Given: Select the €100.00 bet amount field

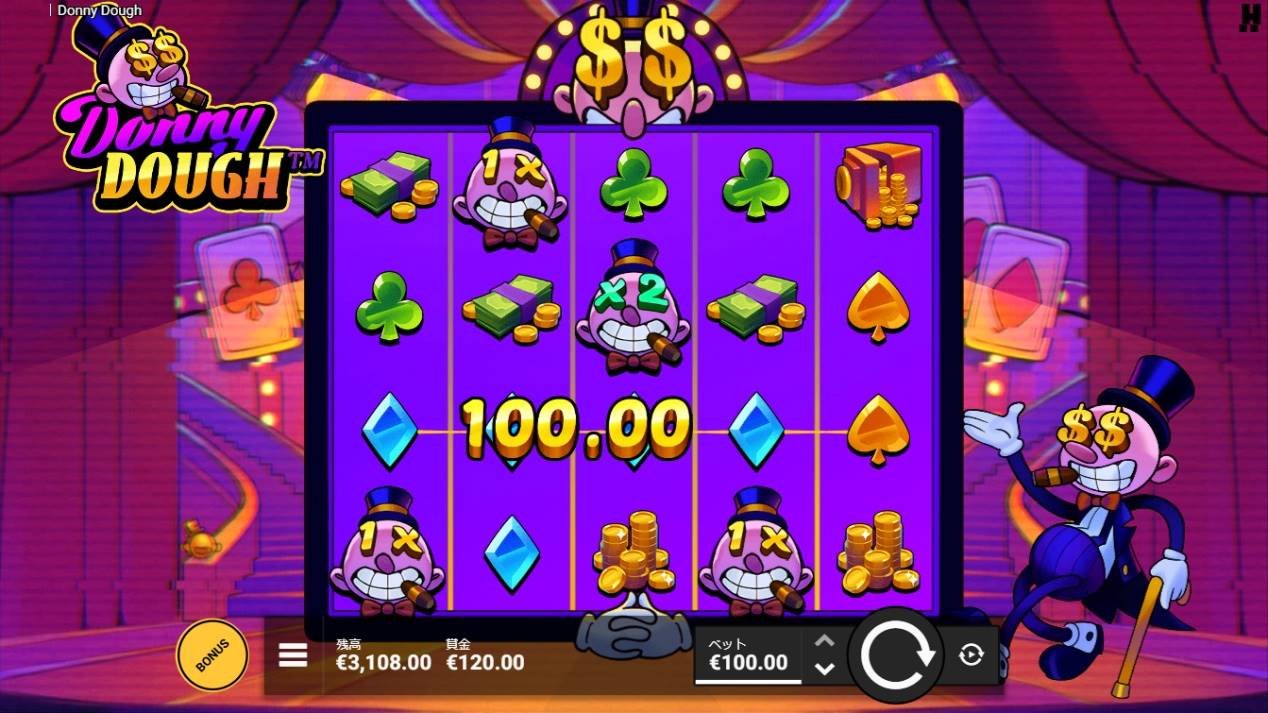Looking at the screenshot, I should pos(748,655).
